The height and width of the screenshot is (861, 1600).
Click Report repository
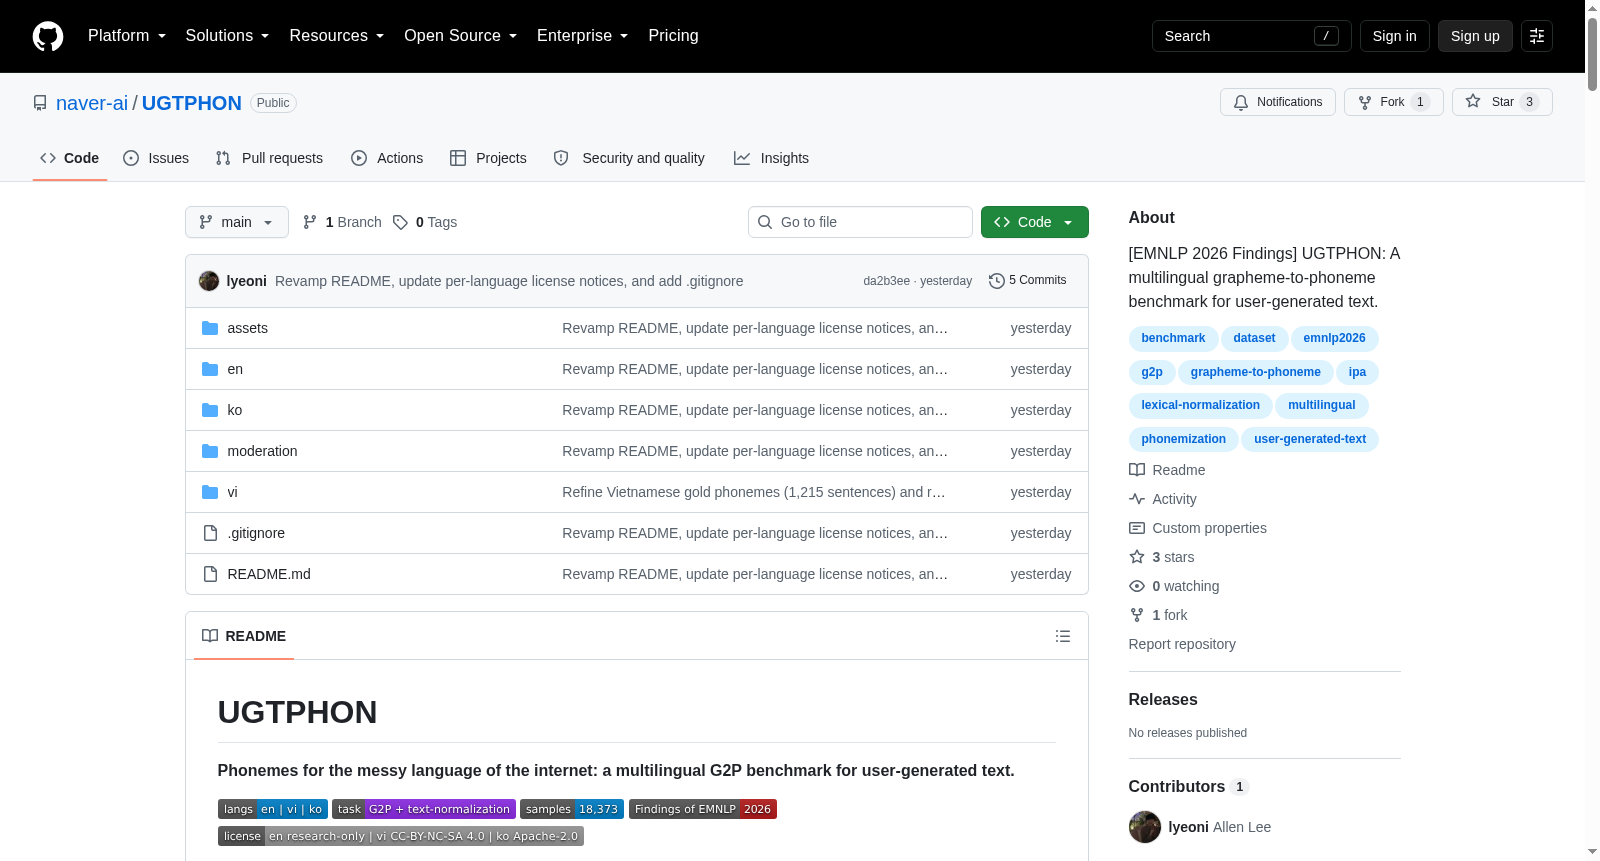coord(1182,644)
